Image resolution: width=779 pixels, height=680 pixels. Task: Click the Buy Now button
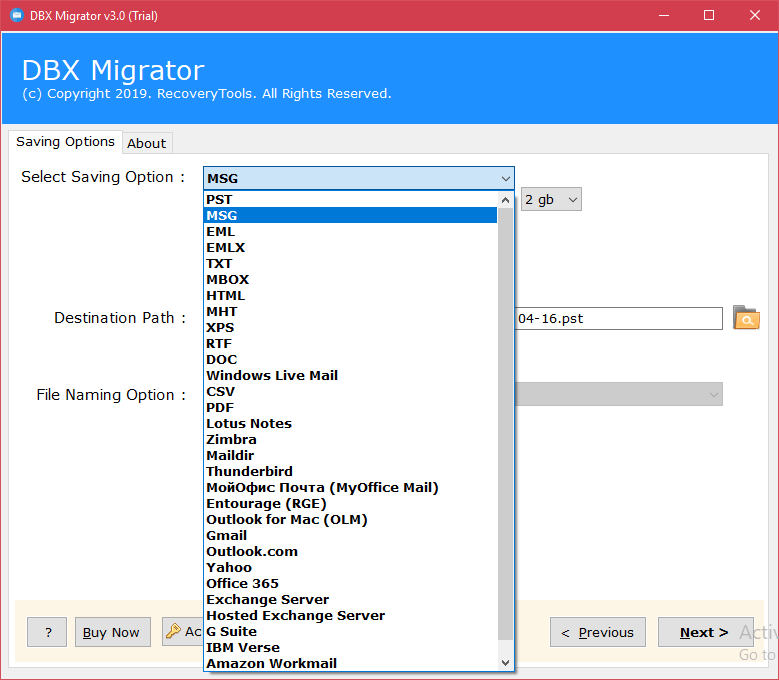pyautogui.click(x=113, y=632)
